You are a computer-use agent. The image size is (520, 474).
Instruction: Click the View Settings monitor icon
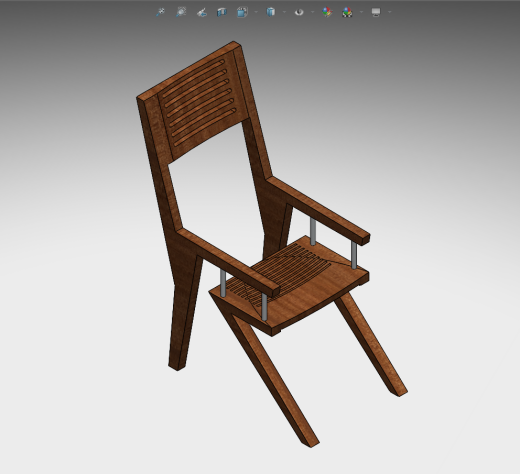pos(376,12)
